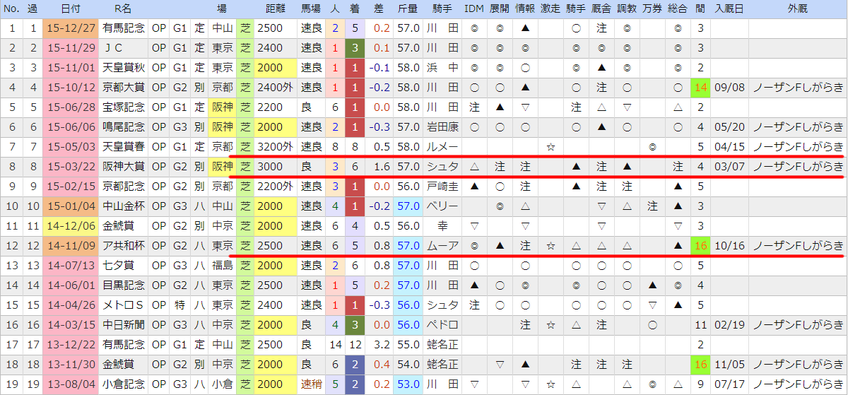Click race name メトロＳ
848x395 pixels.
pos(123,305)
